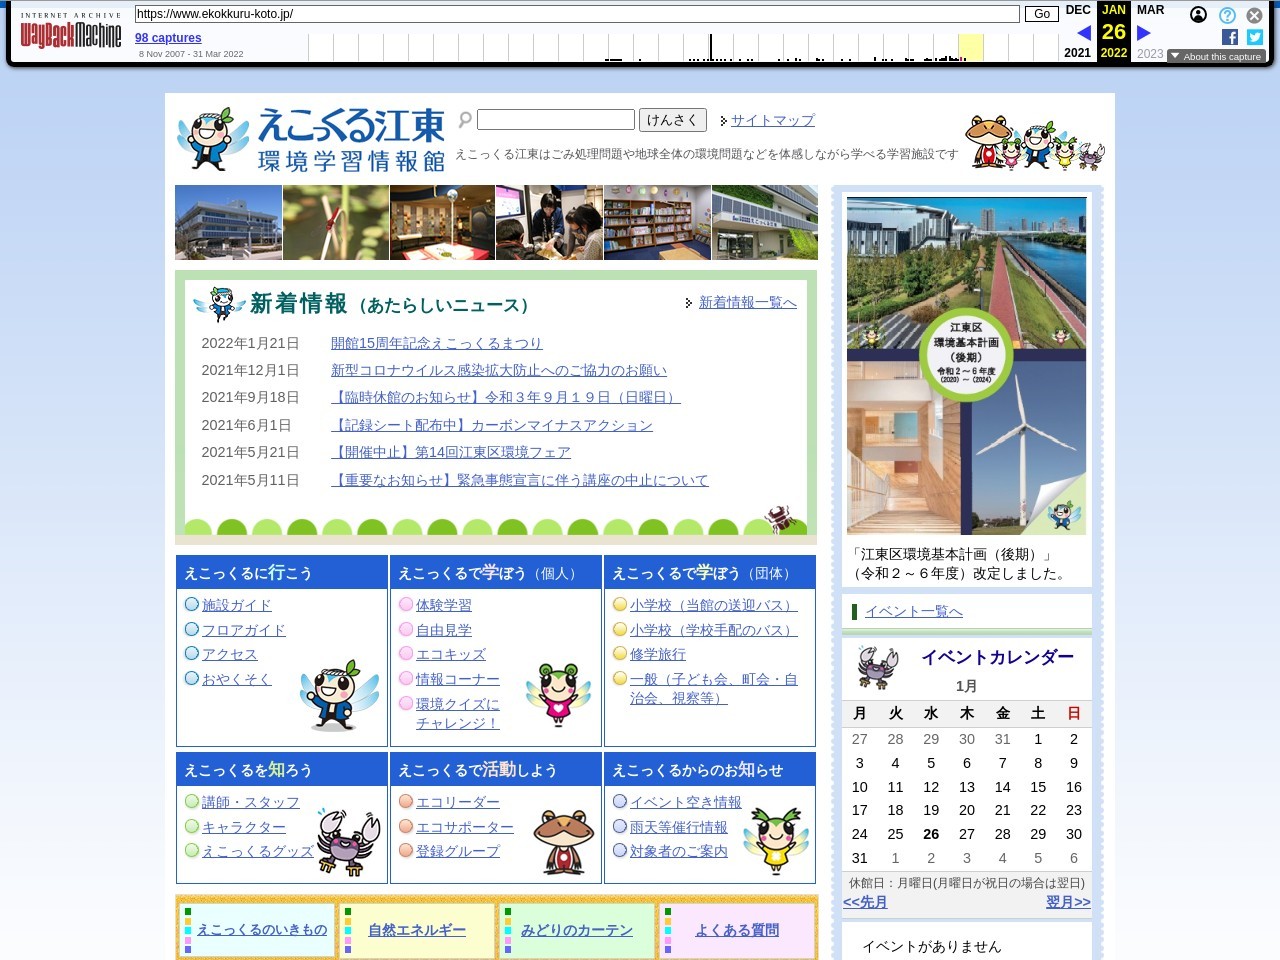Click the Wayback URL address field
Viewport: 1280px width, 960px height.
tap(577, 14)
